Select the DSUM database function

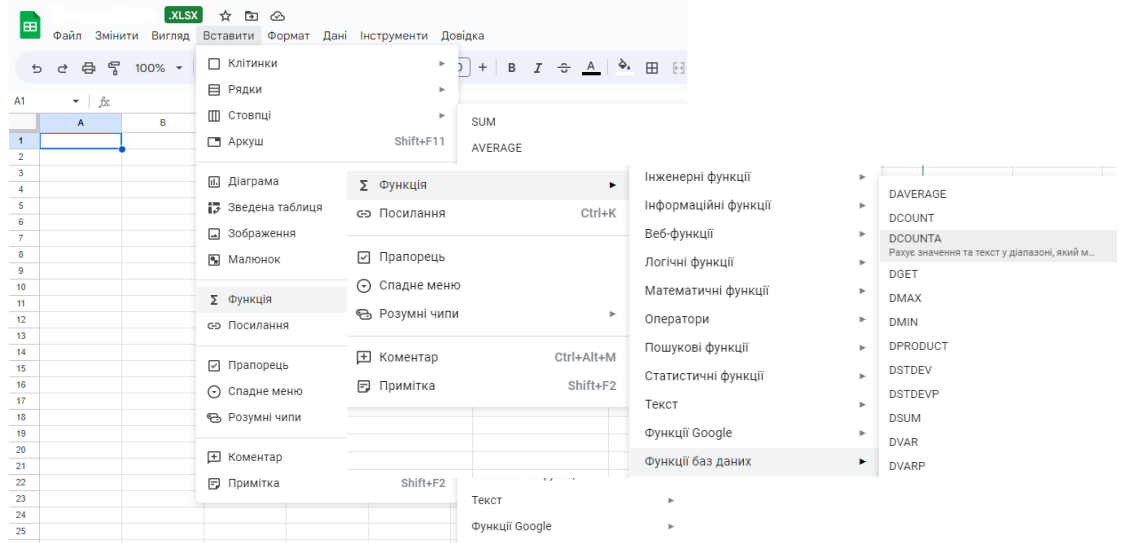click(x=904, y=418)
